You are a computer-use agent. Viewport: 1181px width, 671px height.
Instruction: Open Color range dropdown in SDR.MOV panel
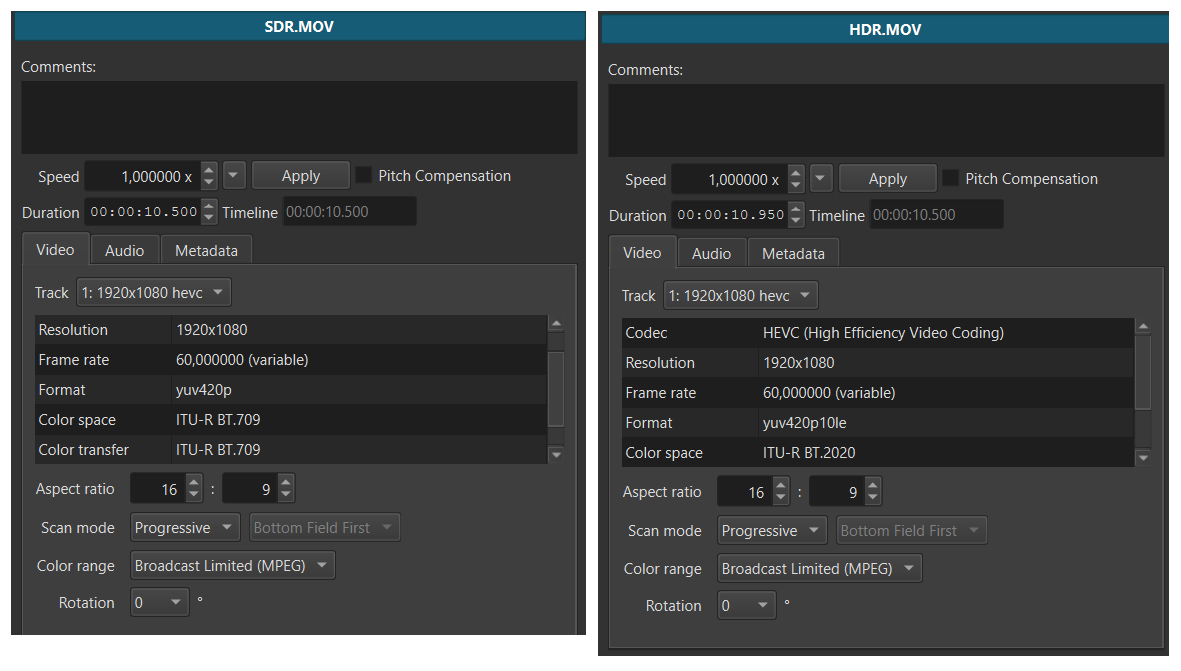(x=232, y=565)
